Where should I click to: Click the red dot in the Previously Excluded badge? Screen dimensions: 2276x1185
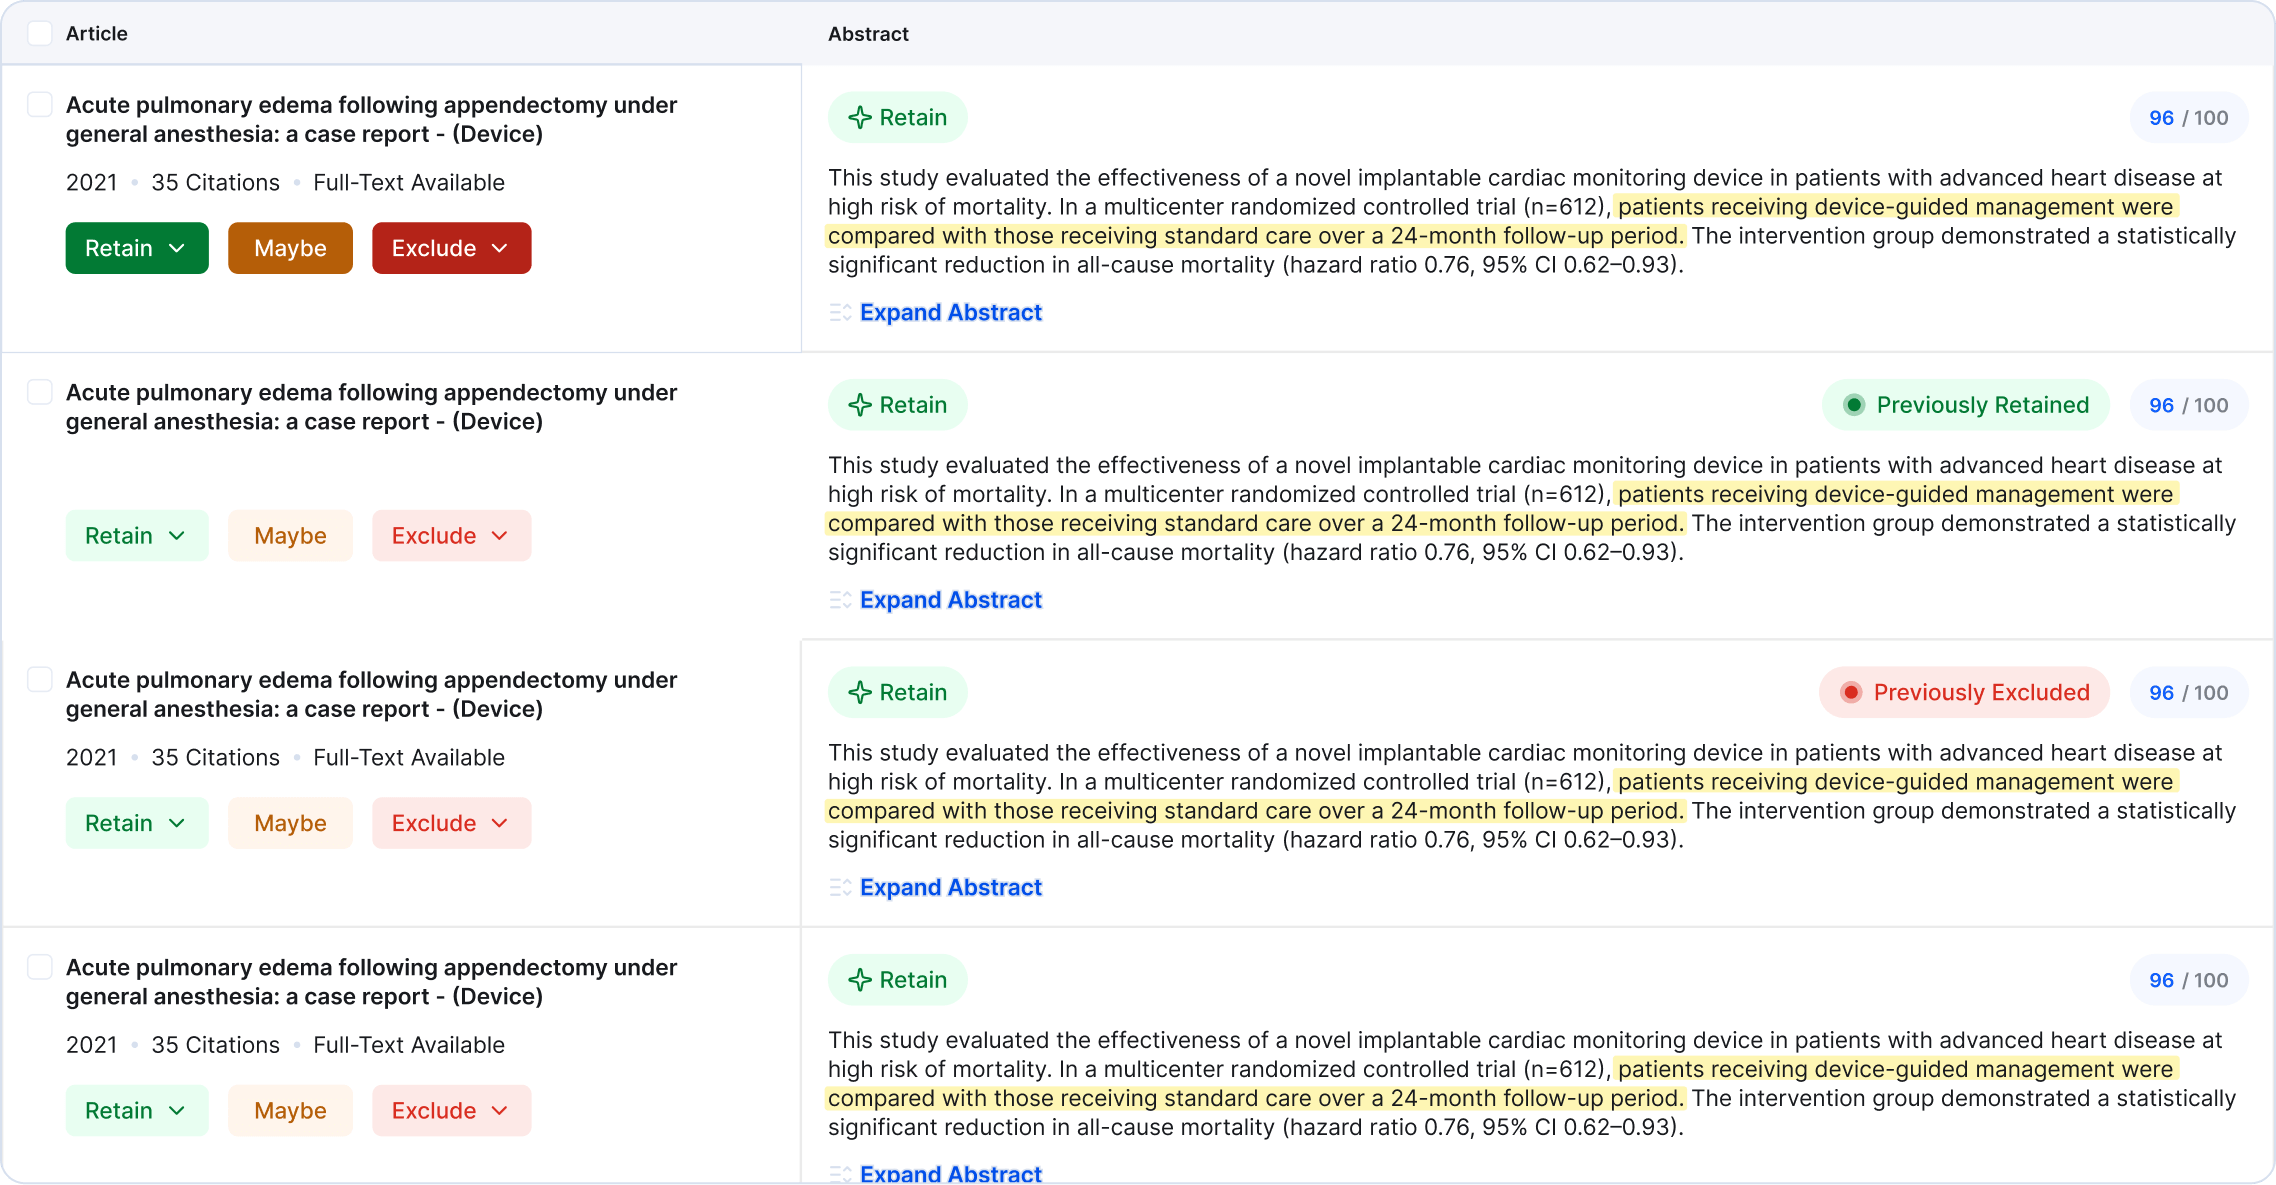(x=1851, y=692)
